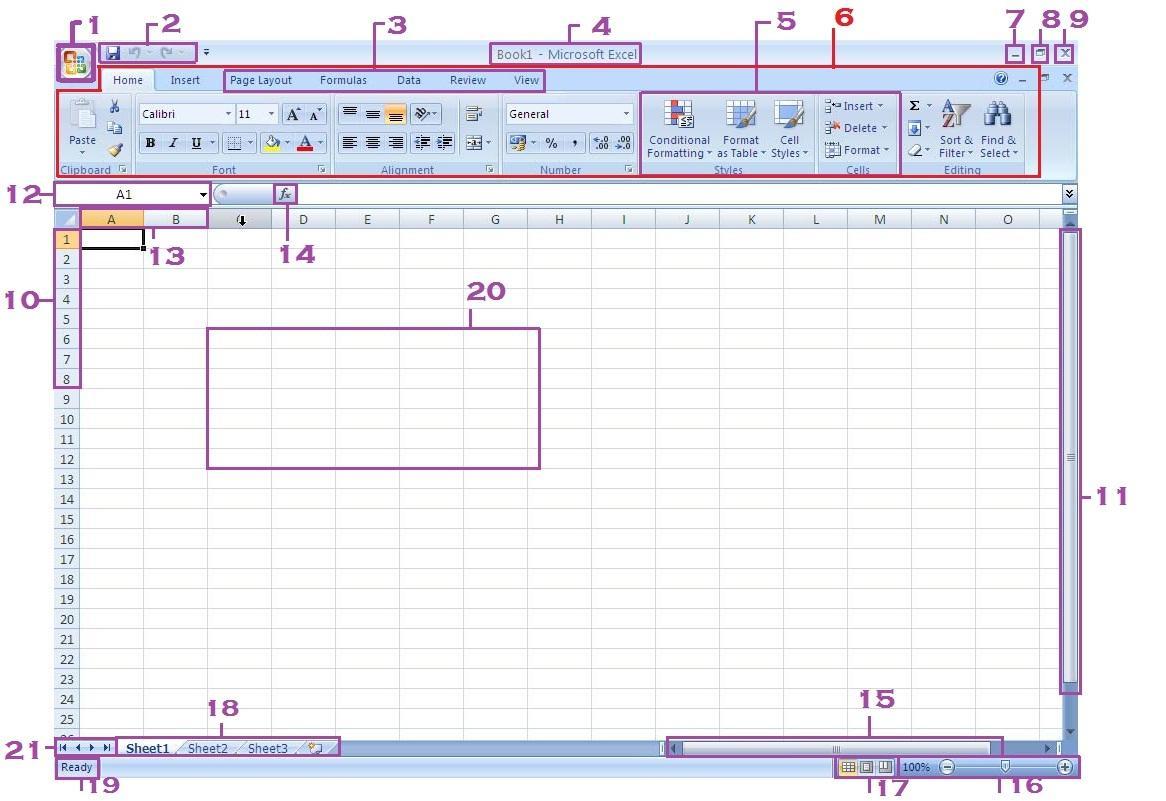Click the AutoSum sigma icon
1166x801 pixels.
[x=915, y=106]
